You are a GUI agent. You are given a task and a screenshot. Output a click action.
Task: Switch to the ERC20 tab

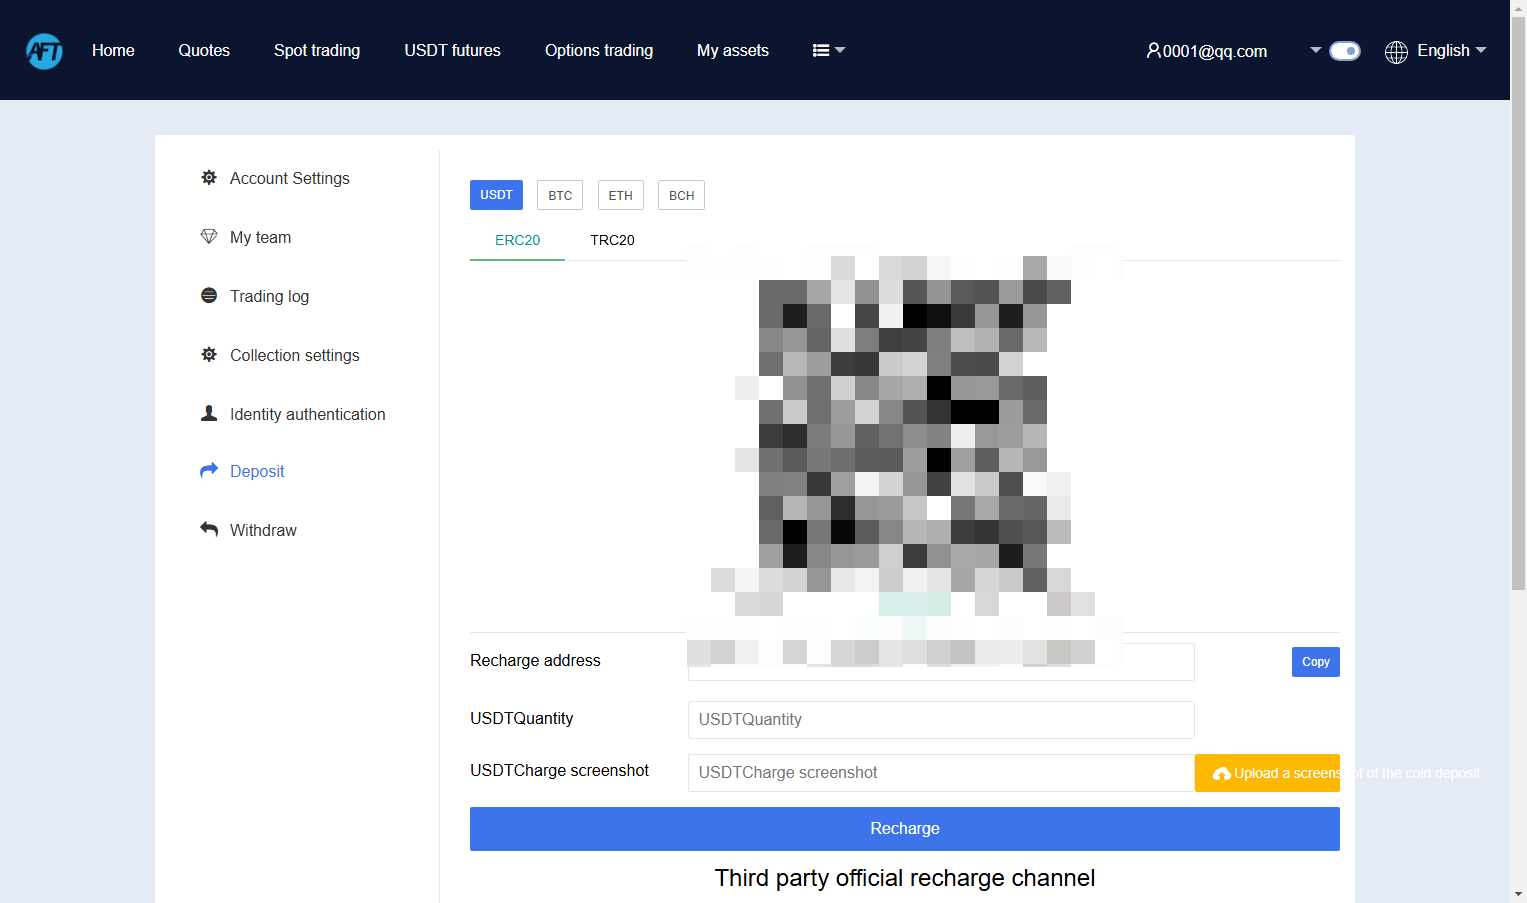(517, 240)
